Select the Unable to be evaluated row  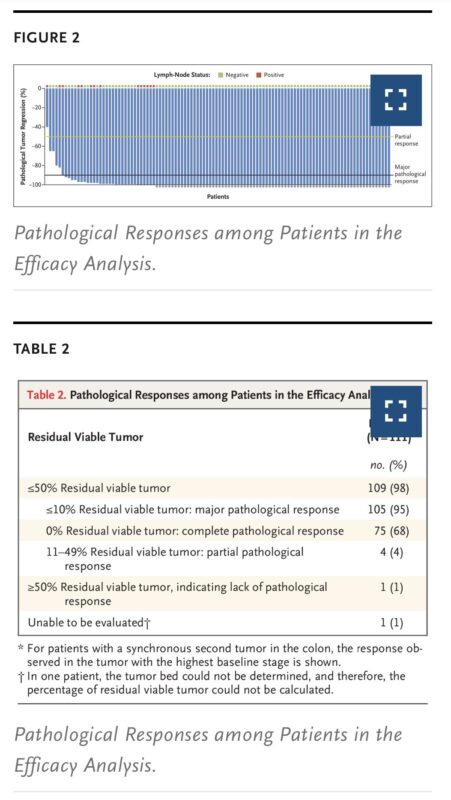tap(222, 623)
